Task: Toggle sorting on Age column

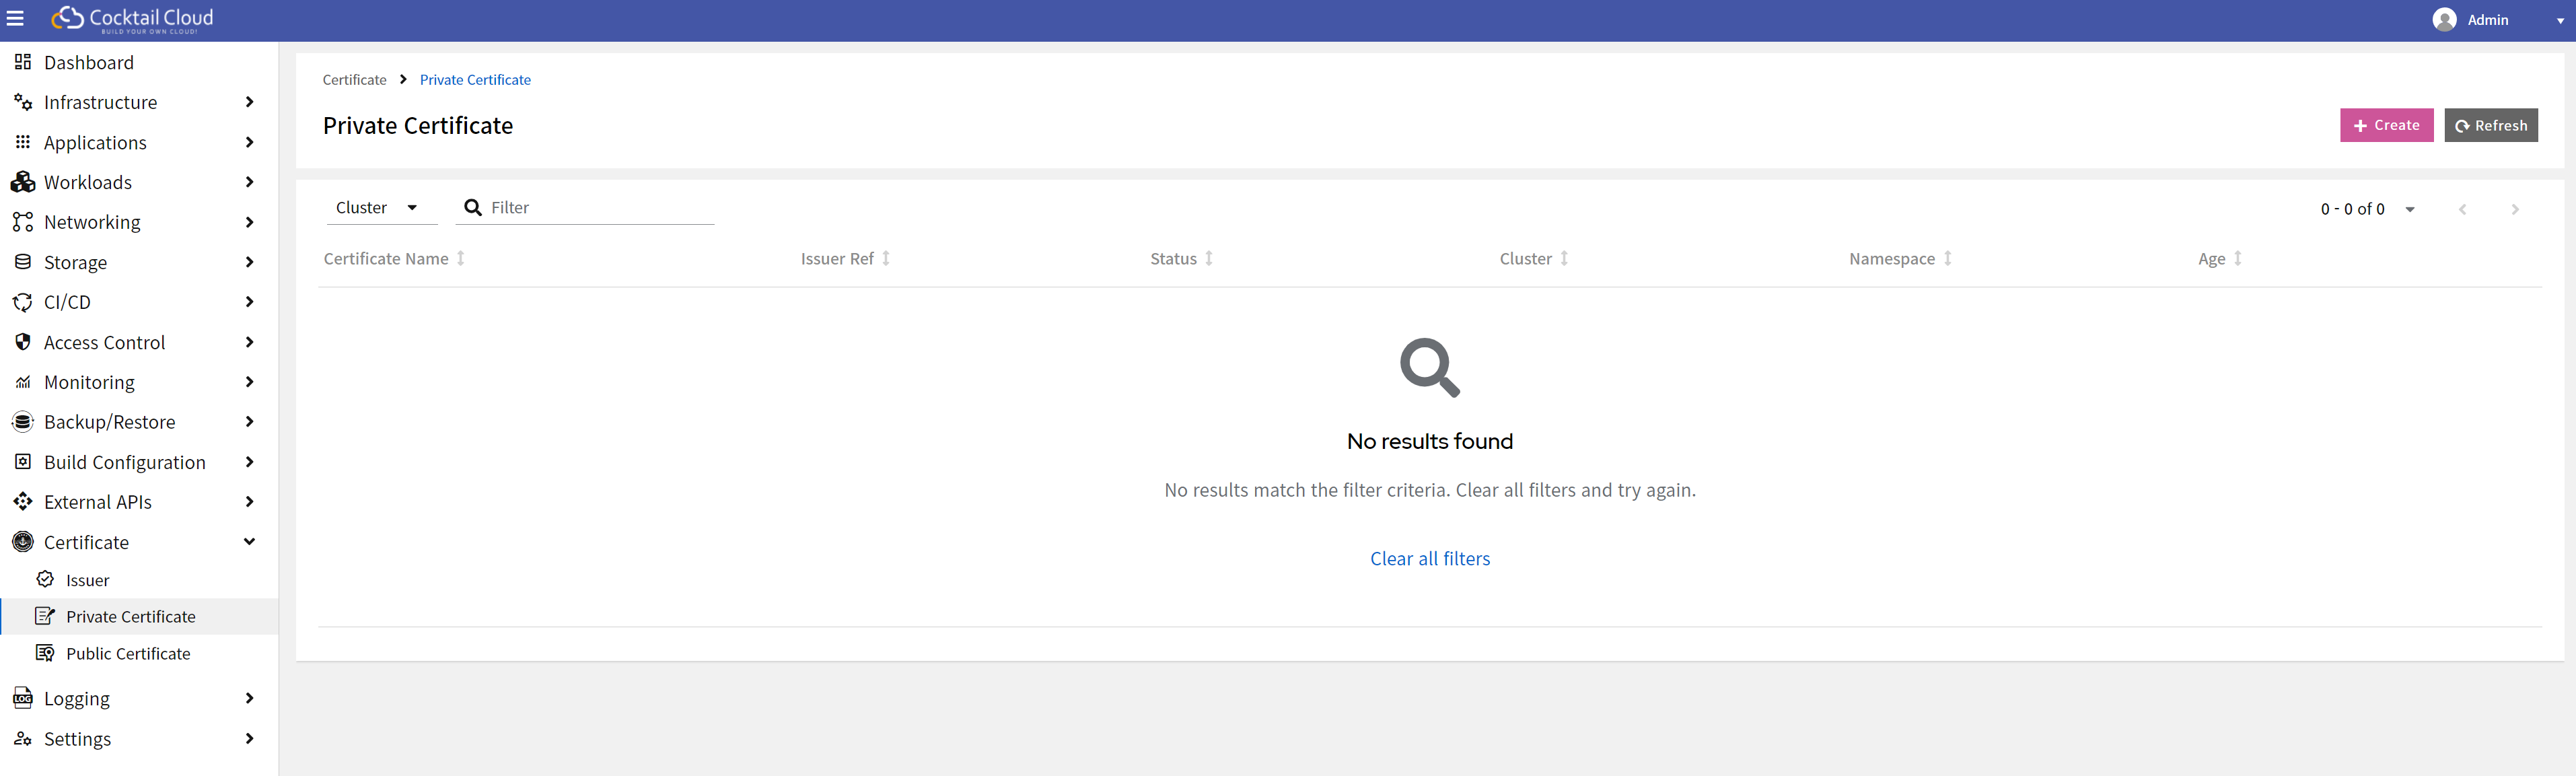Action: point(2238,259)
